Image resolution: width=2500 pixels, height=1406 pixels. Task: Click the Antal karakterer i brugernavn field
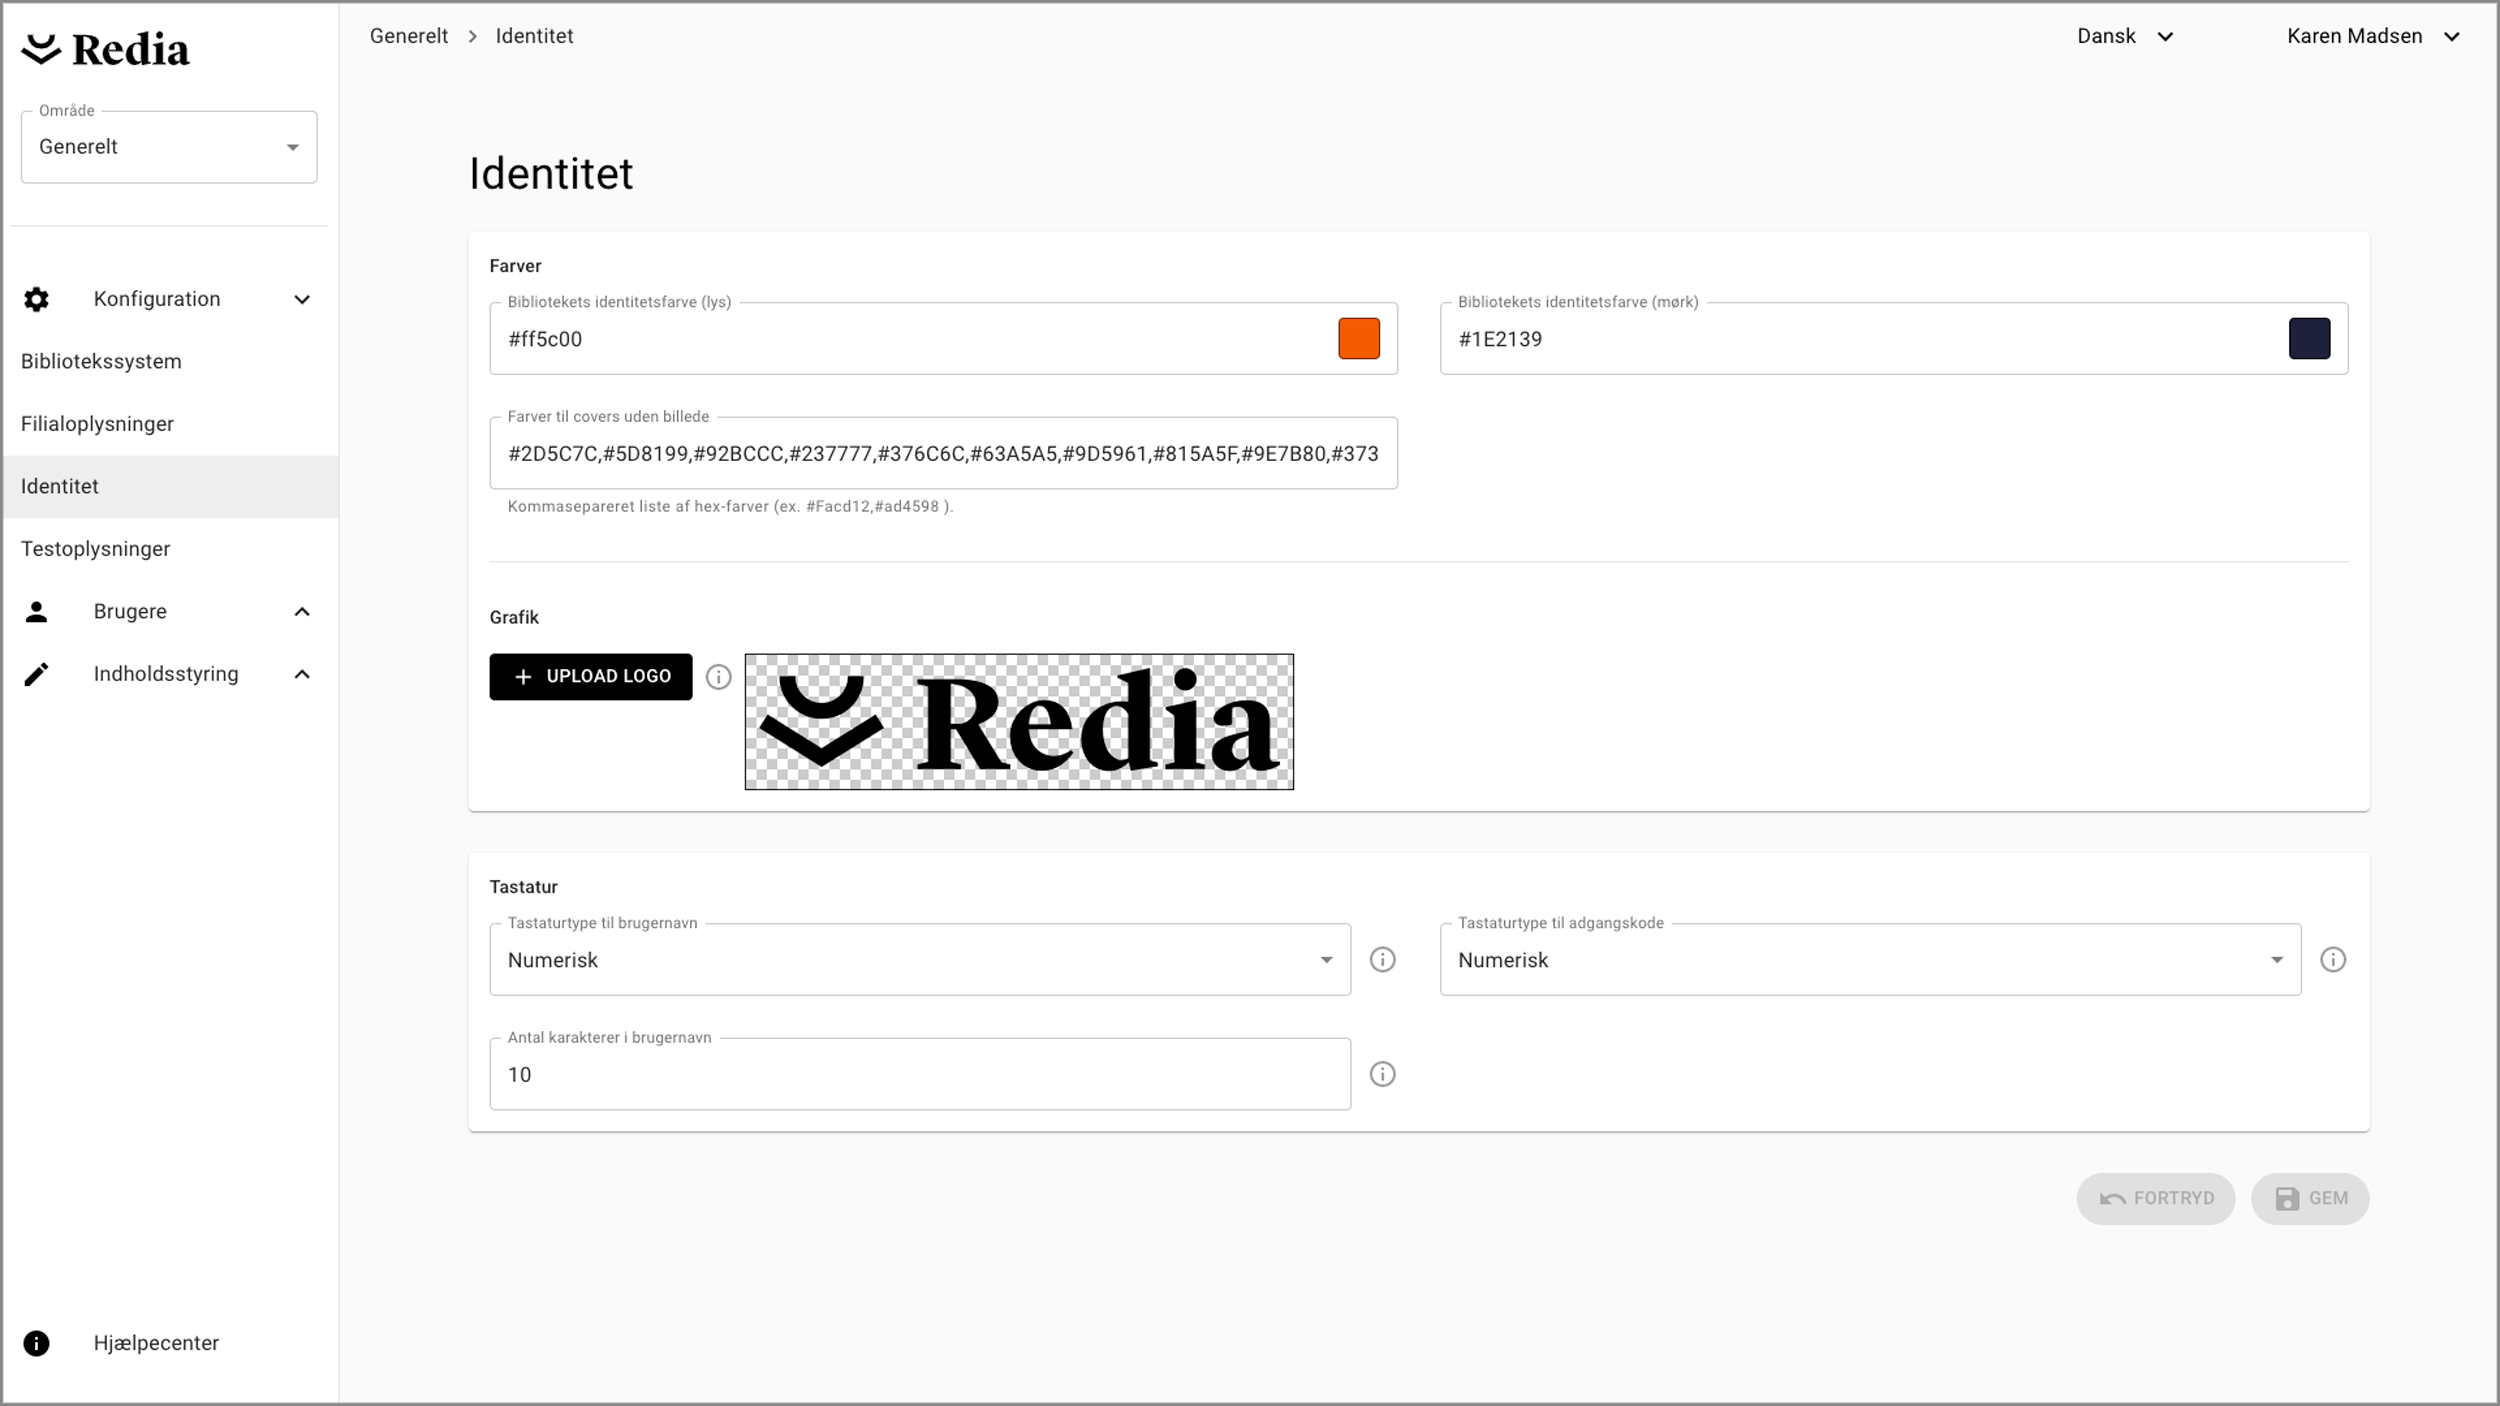point(919,1074)
